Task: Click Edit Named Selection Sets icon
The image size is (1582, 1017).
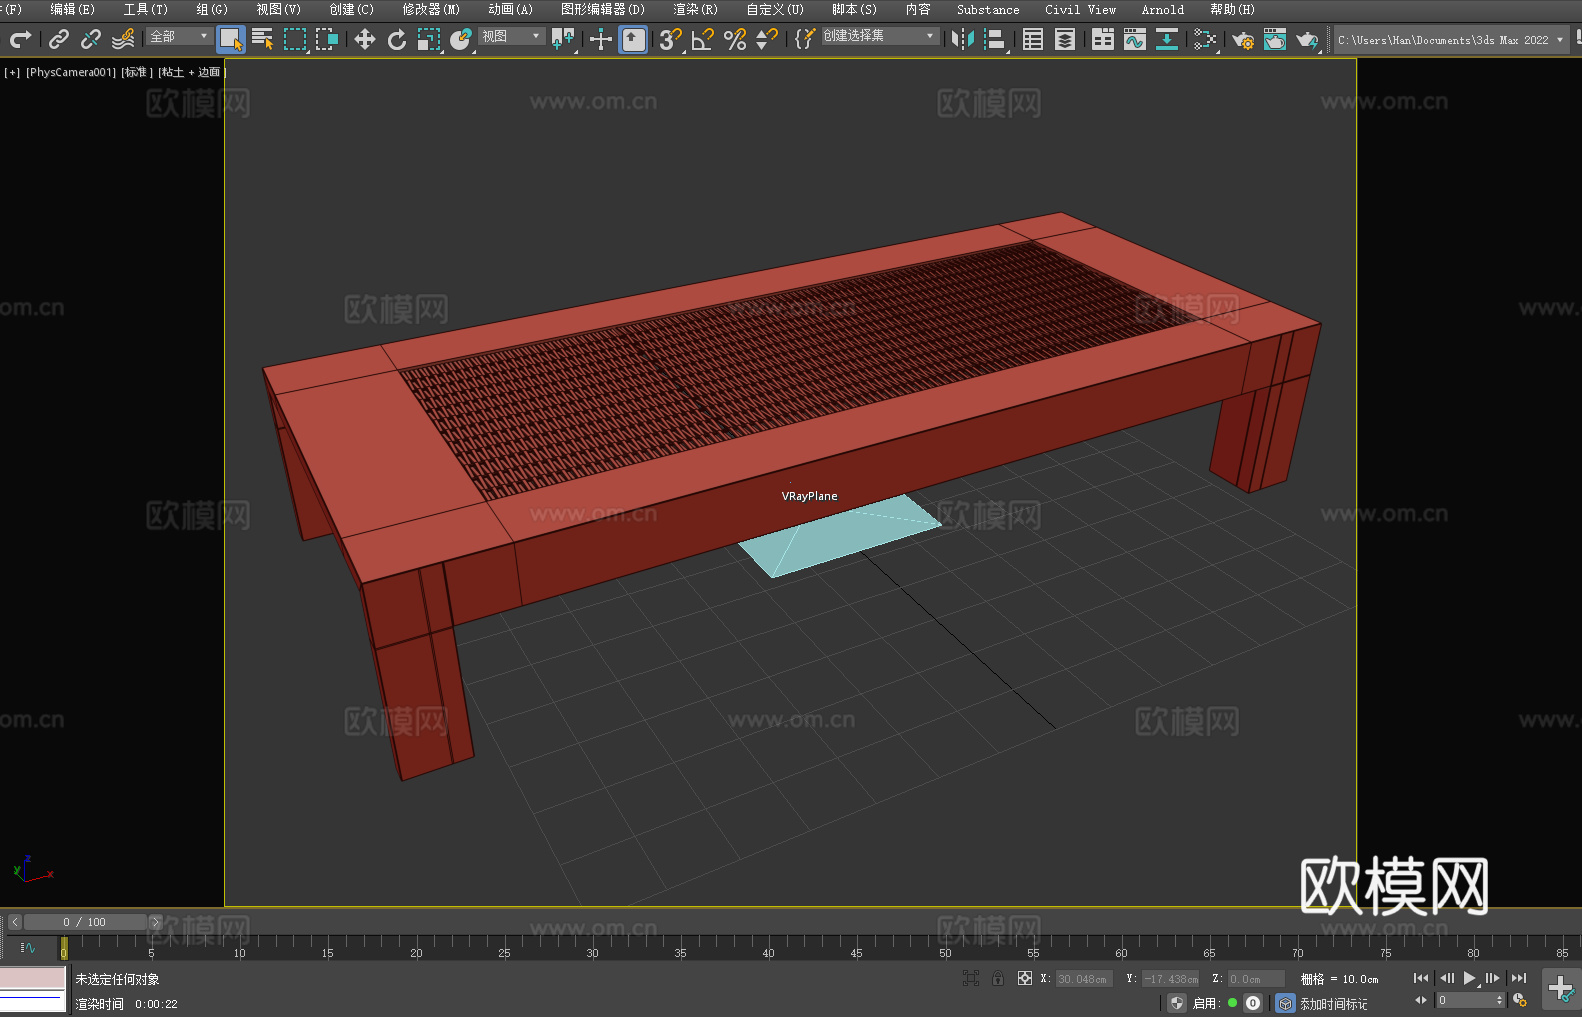Action: [x=805, y=39]
